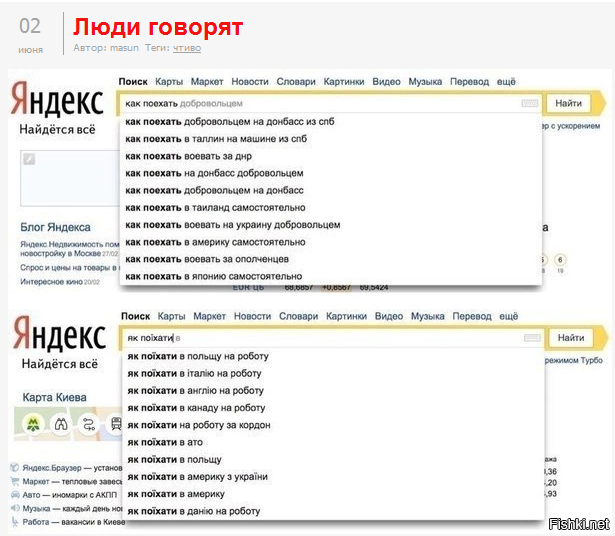Expand the ещё menu in bottom Yandex bar
The image size is (615, 536).
(508, 316)
